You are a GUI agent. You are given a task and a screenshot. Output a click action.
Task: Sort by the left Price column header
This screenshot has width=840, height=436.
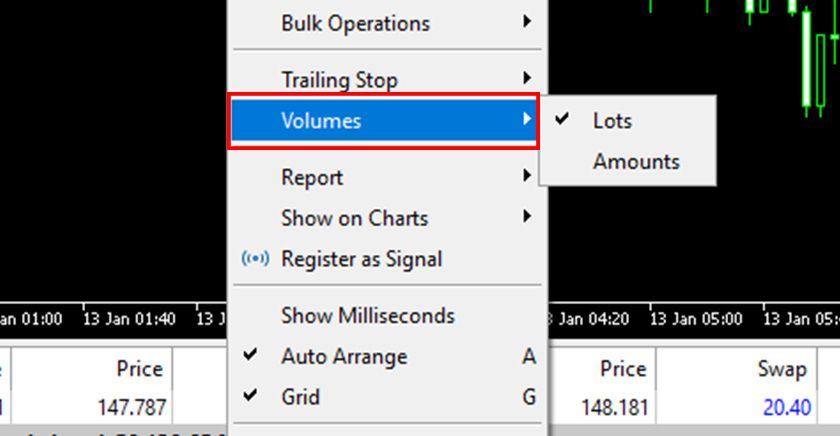(139, 369)
